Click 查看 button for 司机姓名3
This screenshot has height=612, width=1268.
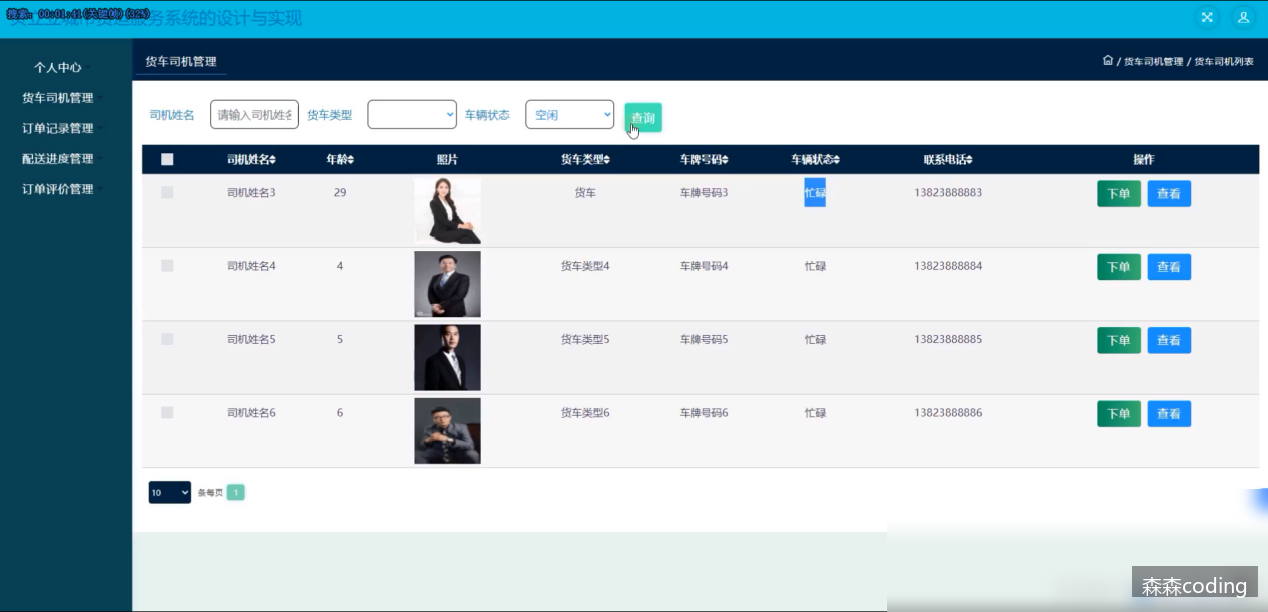1169,194
